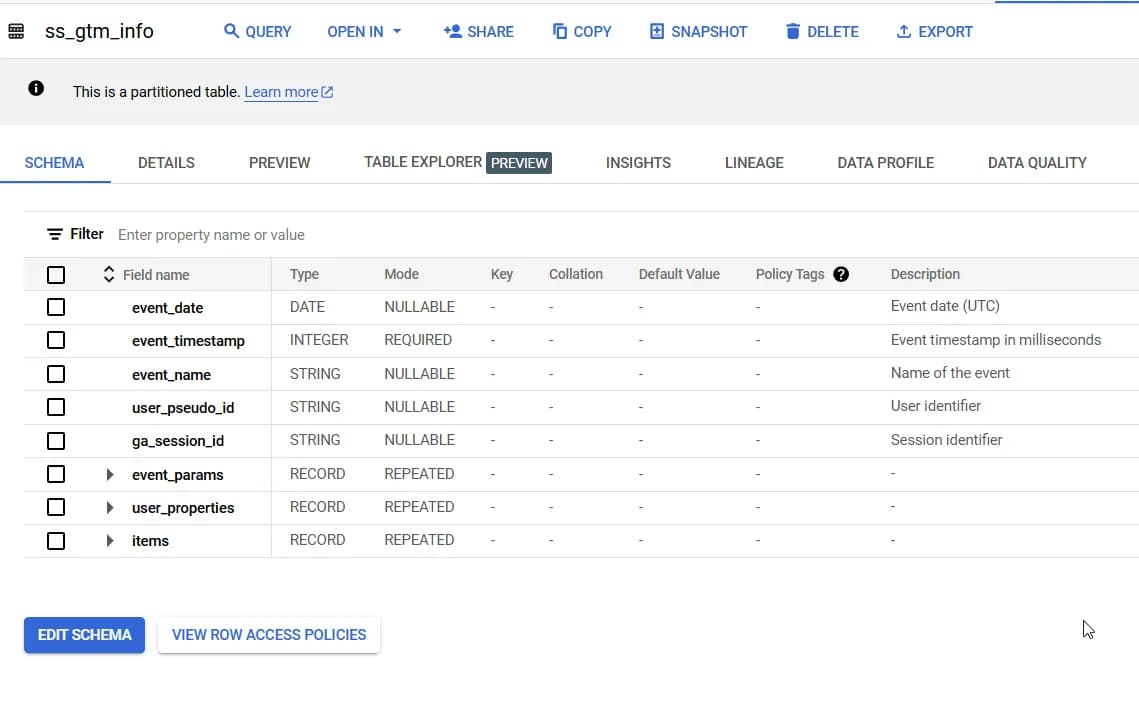Check the user_pseudo_id row checkbox
1139x707 pixels.
pyautogui.click(x=56, y=407)
